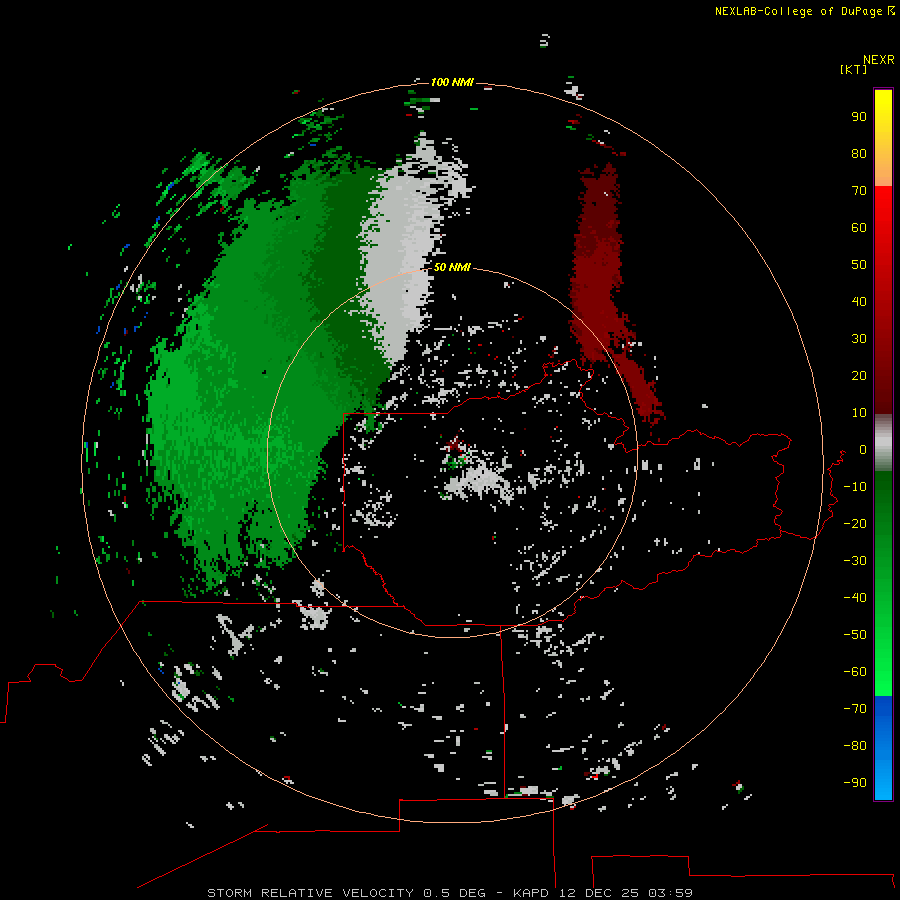Click the -10 value on velocity scale
This screenshot has width=900, height=900.
[x=855, y=487]
